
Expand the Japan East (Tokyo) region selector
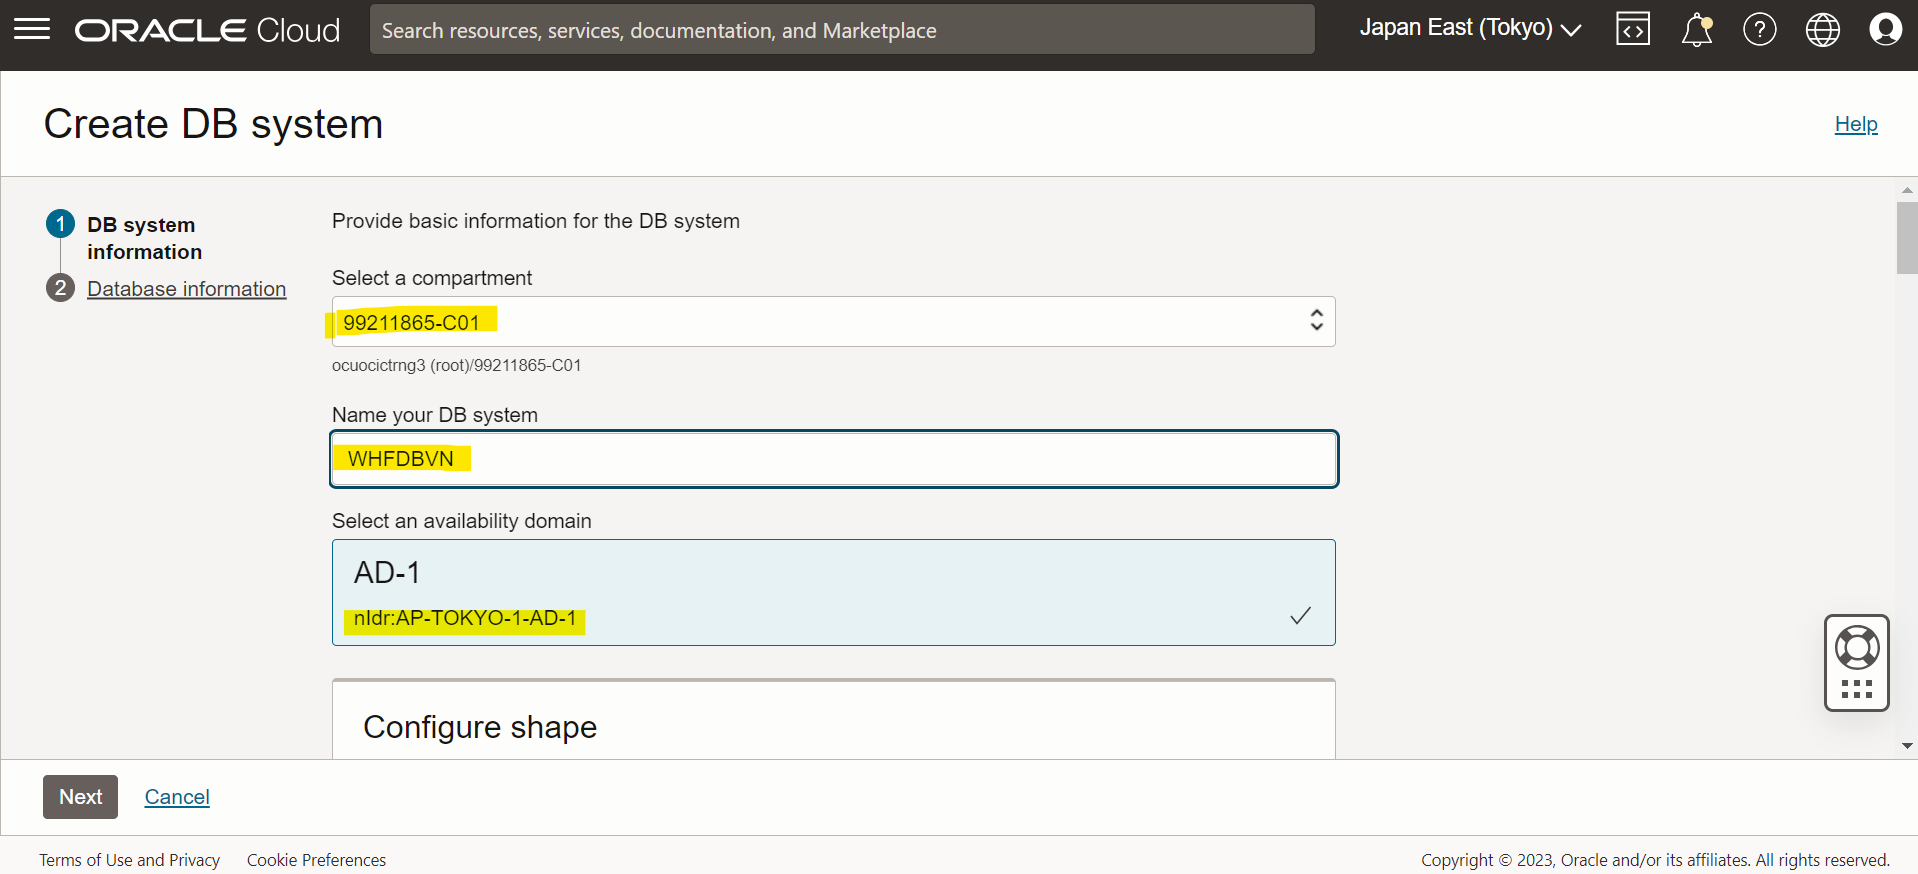[1470, 28]
